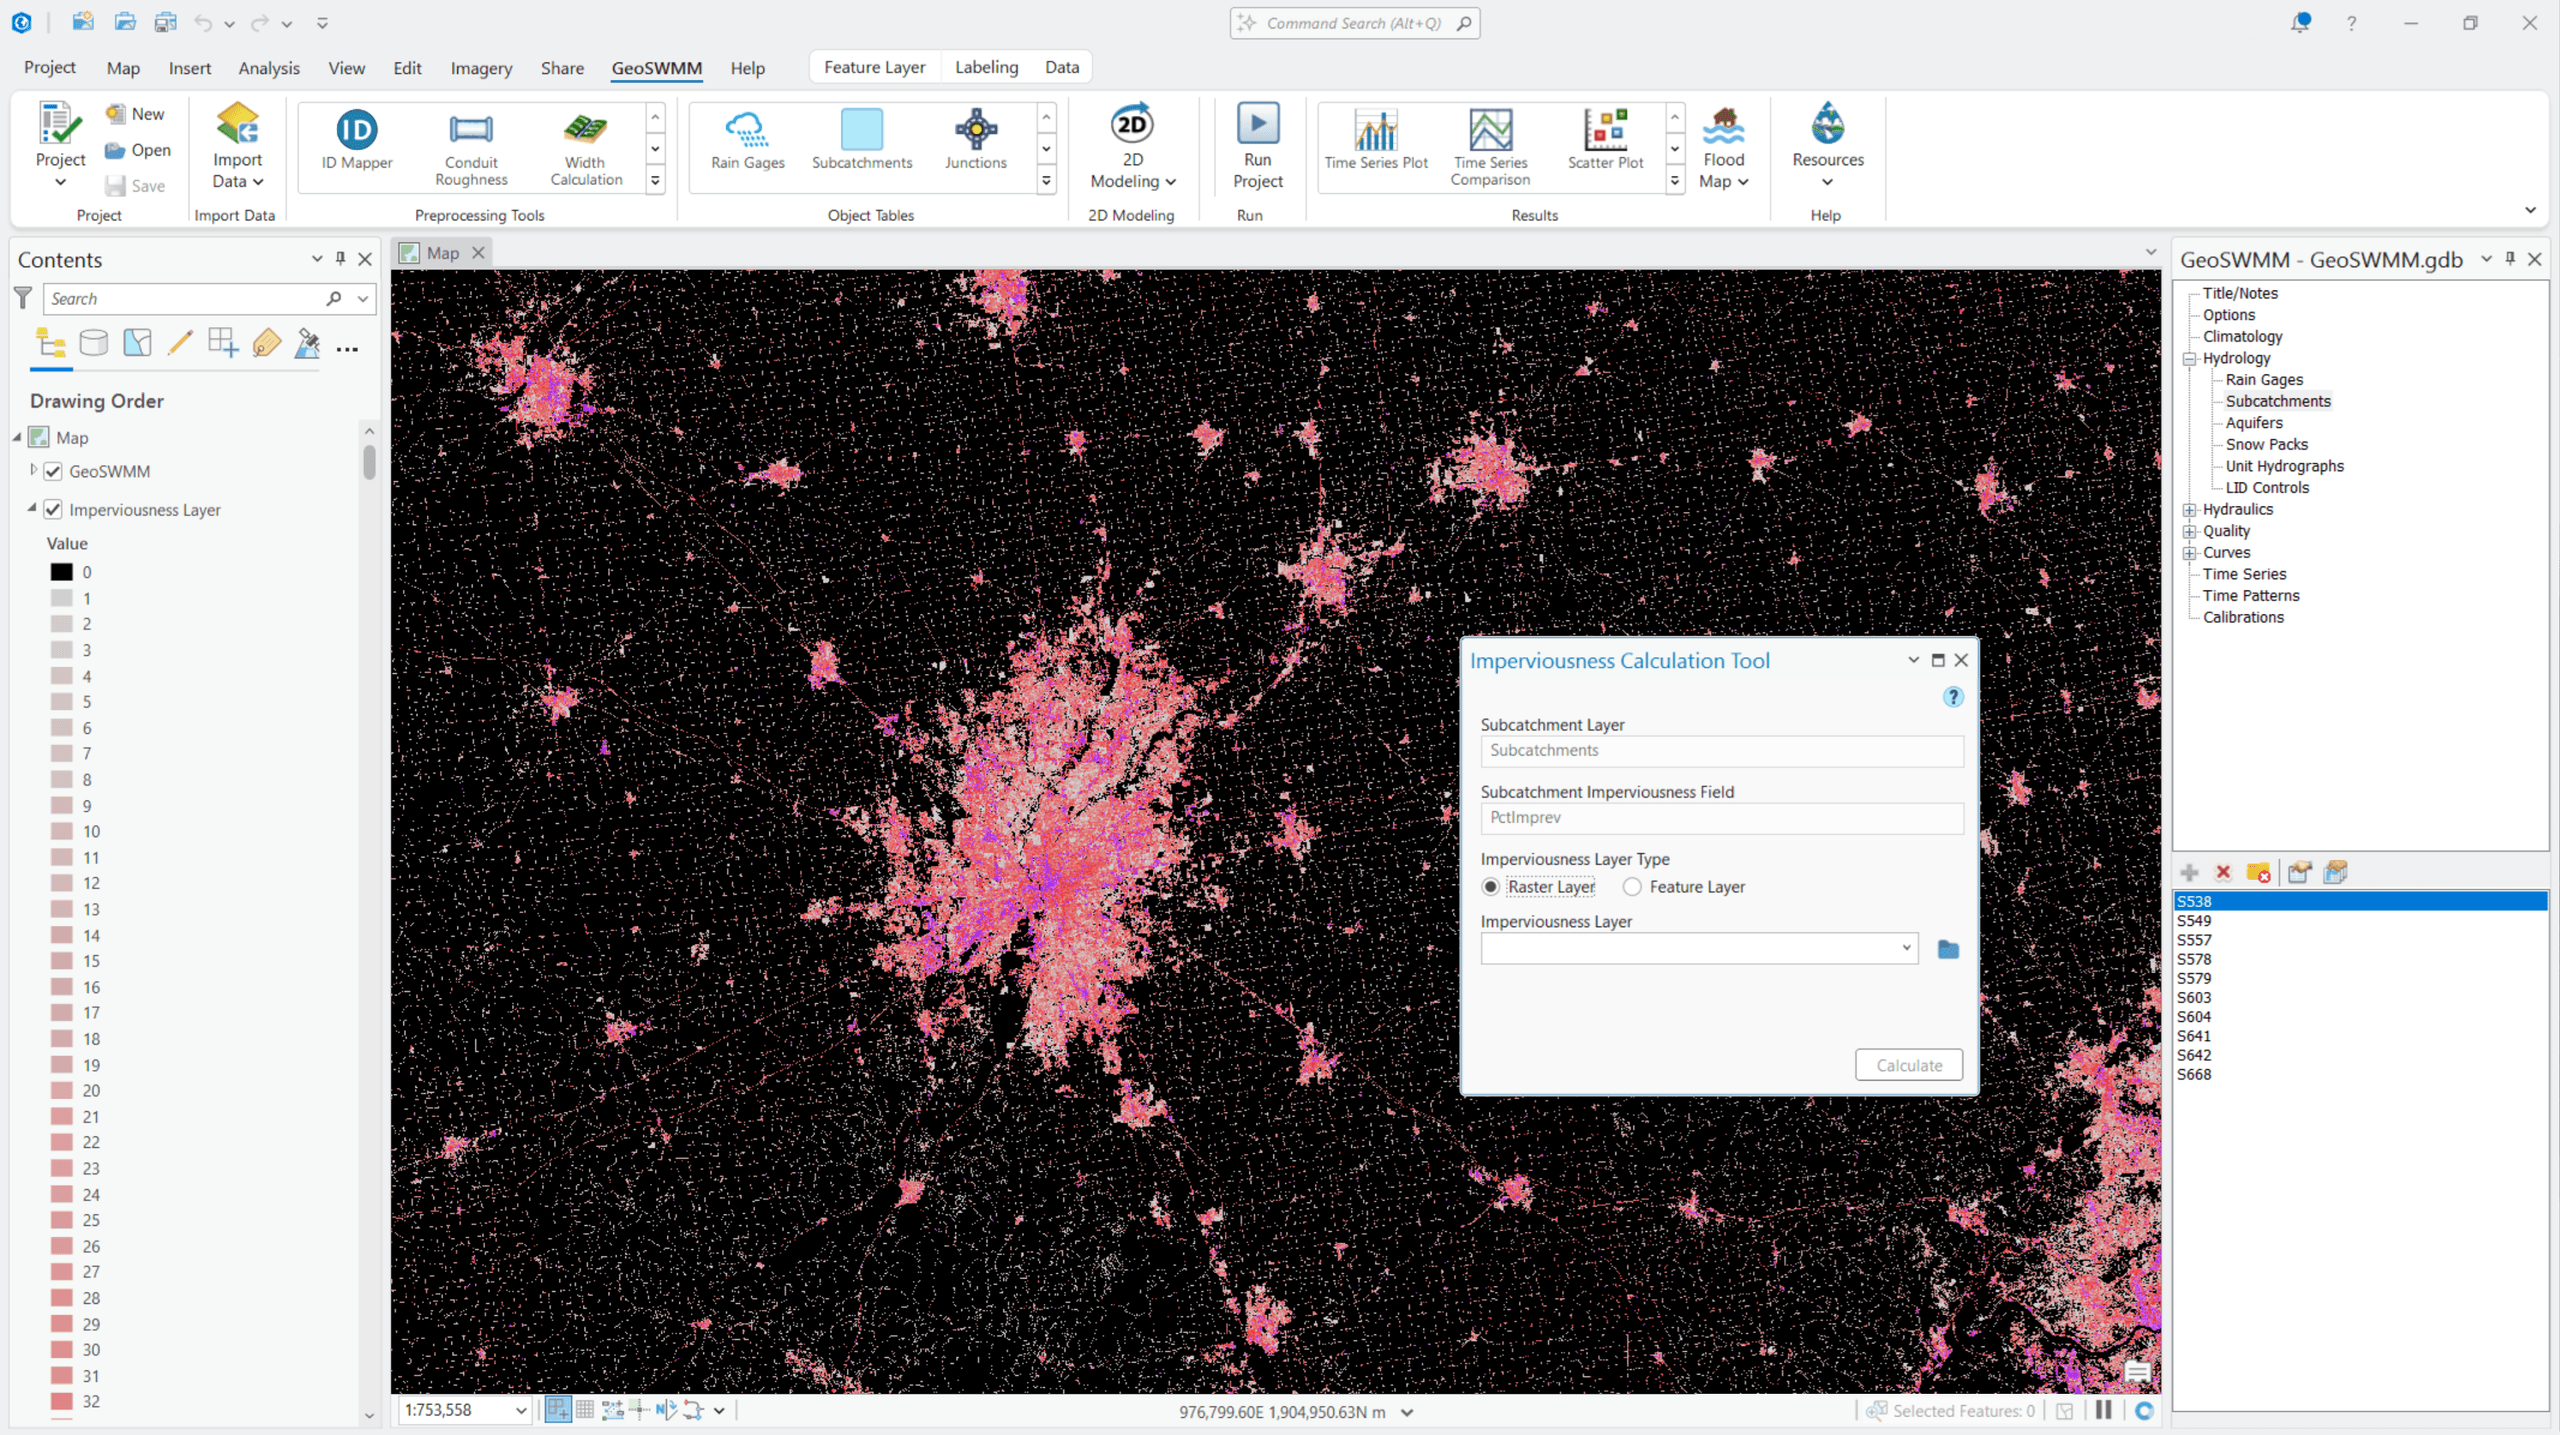Launch the Width Calculation tool
This screenshot has height=1435, width=2560.
coord(585,146)
